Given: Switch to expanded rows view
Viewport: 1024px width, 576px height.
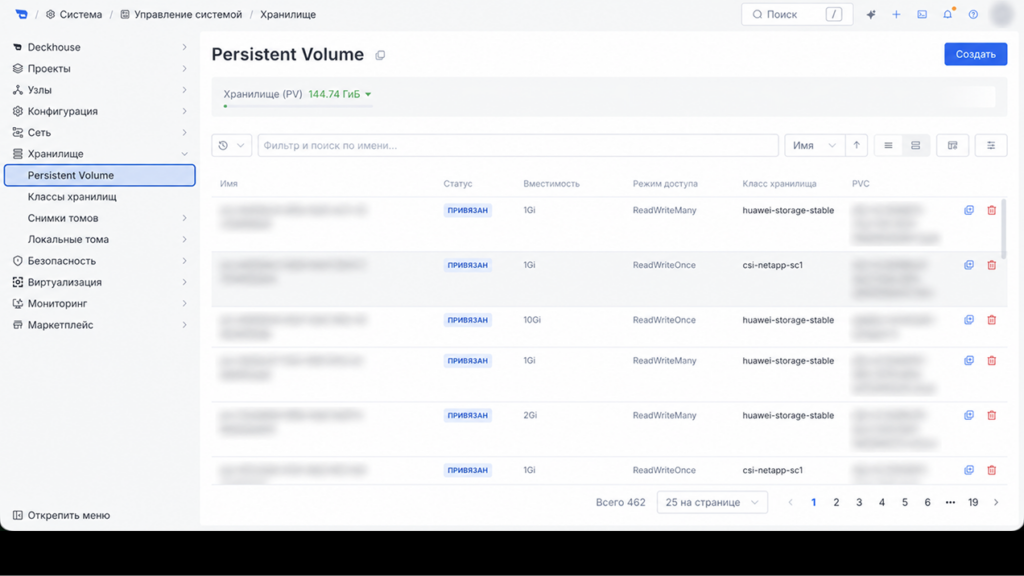Looking at the screenshot, I should pyautogui.click(x=916, y=146).
